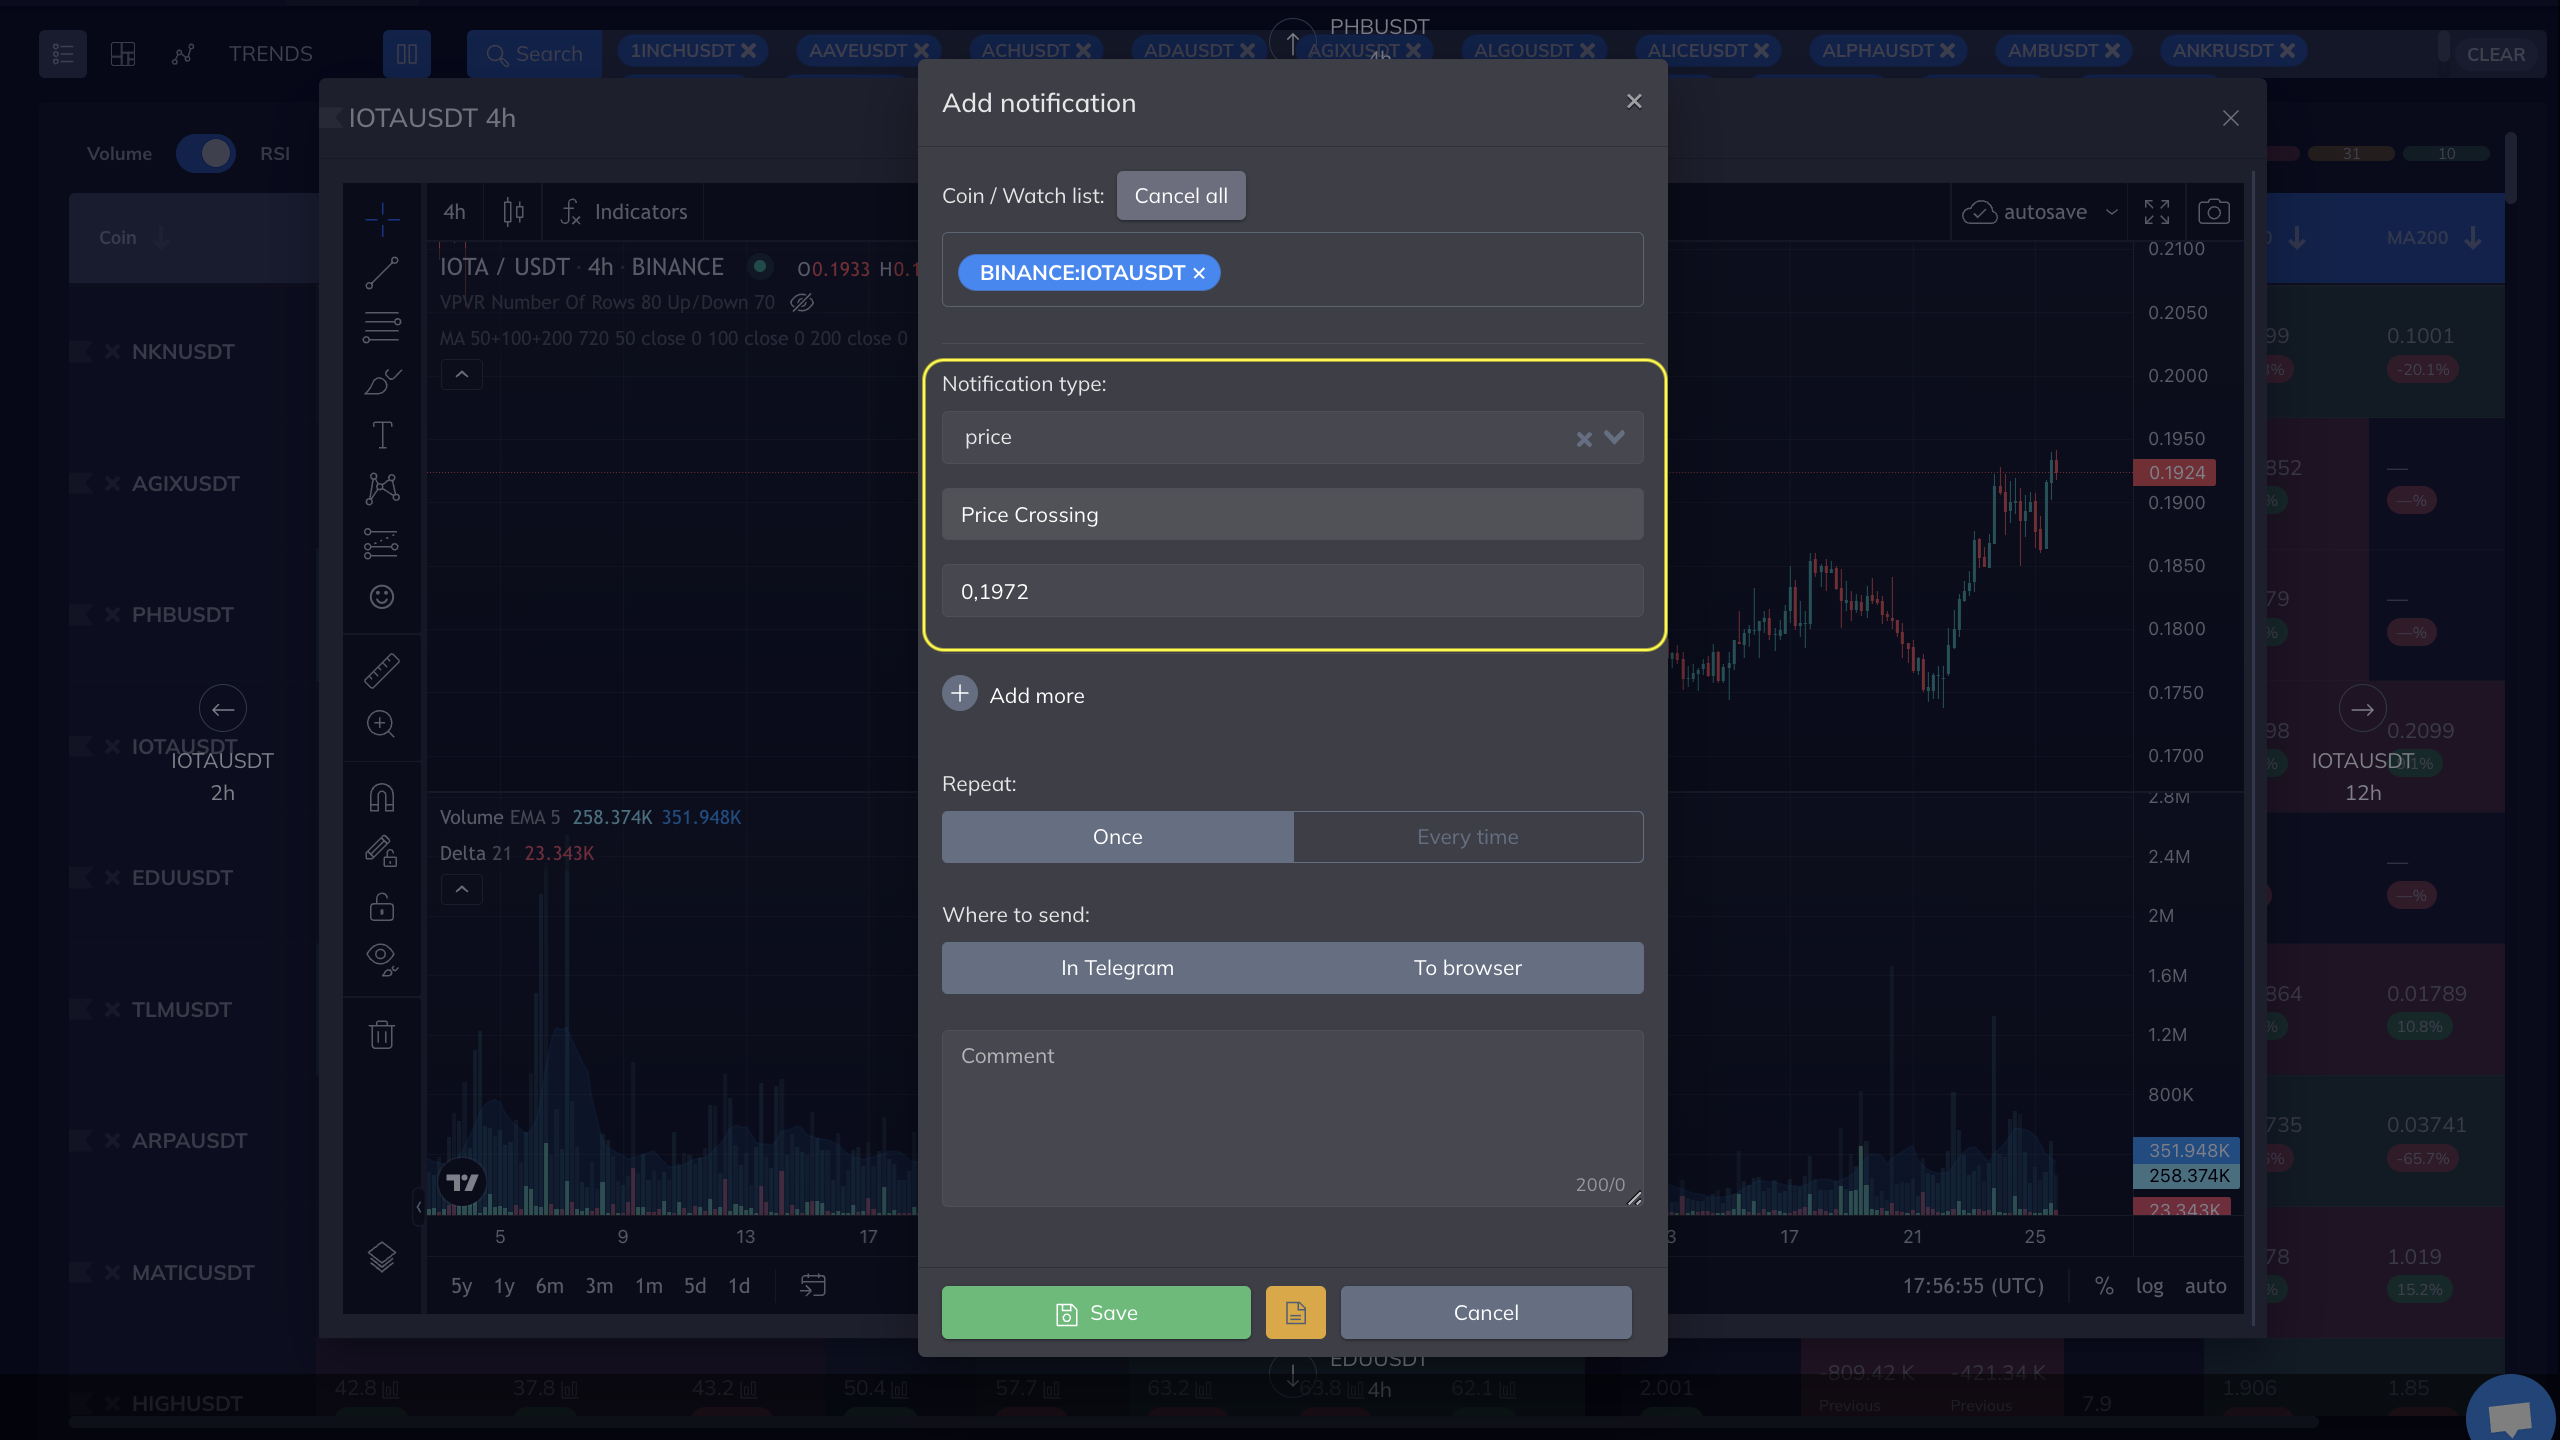Click the yellow template save icon

1295,1312
